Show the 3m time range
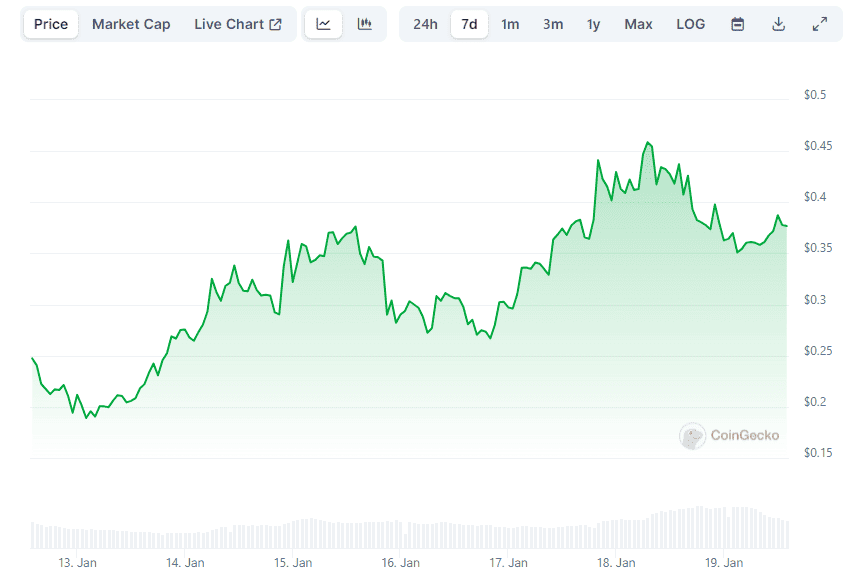This screenshot has height=576, width=857. pos(553,24)
